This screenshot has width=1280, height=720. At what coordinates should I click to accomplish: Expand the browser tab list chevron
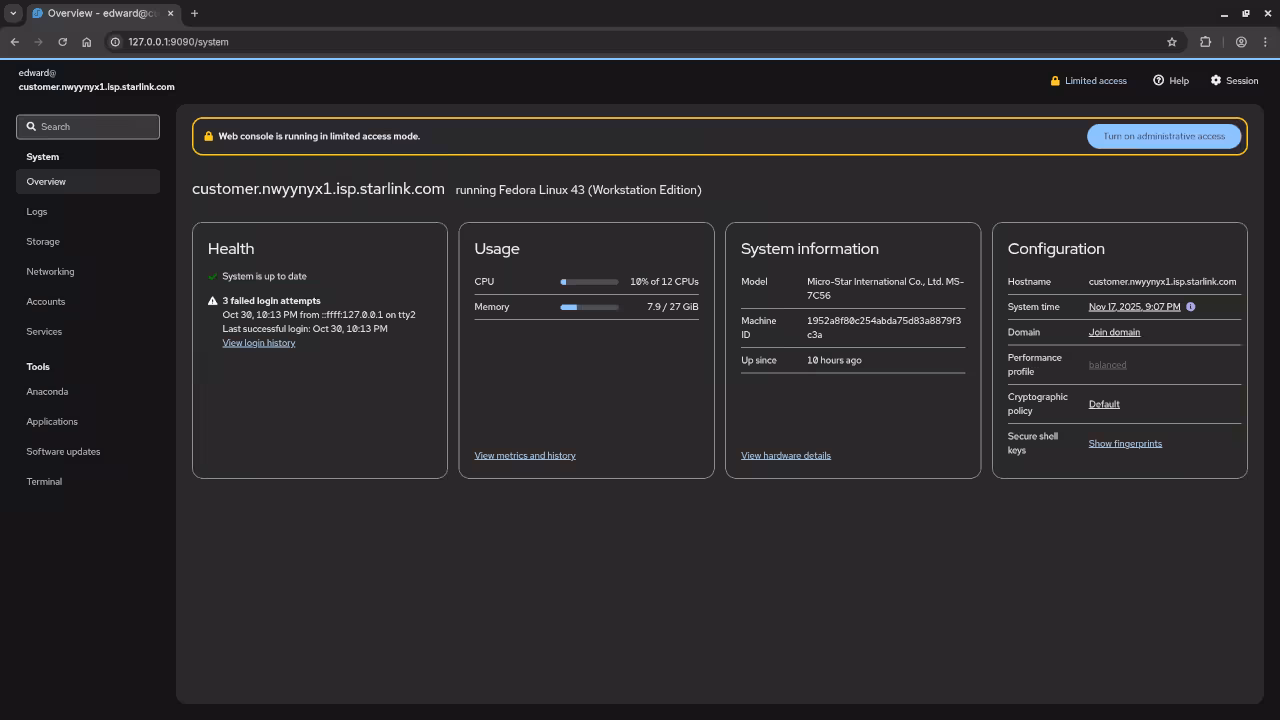click(13, 14)
